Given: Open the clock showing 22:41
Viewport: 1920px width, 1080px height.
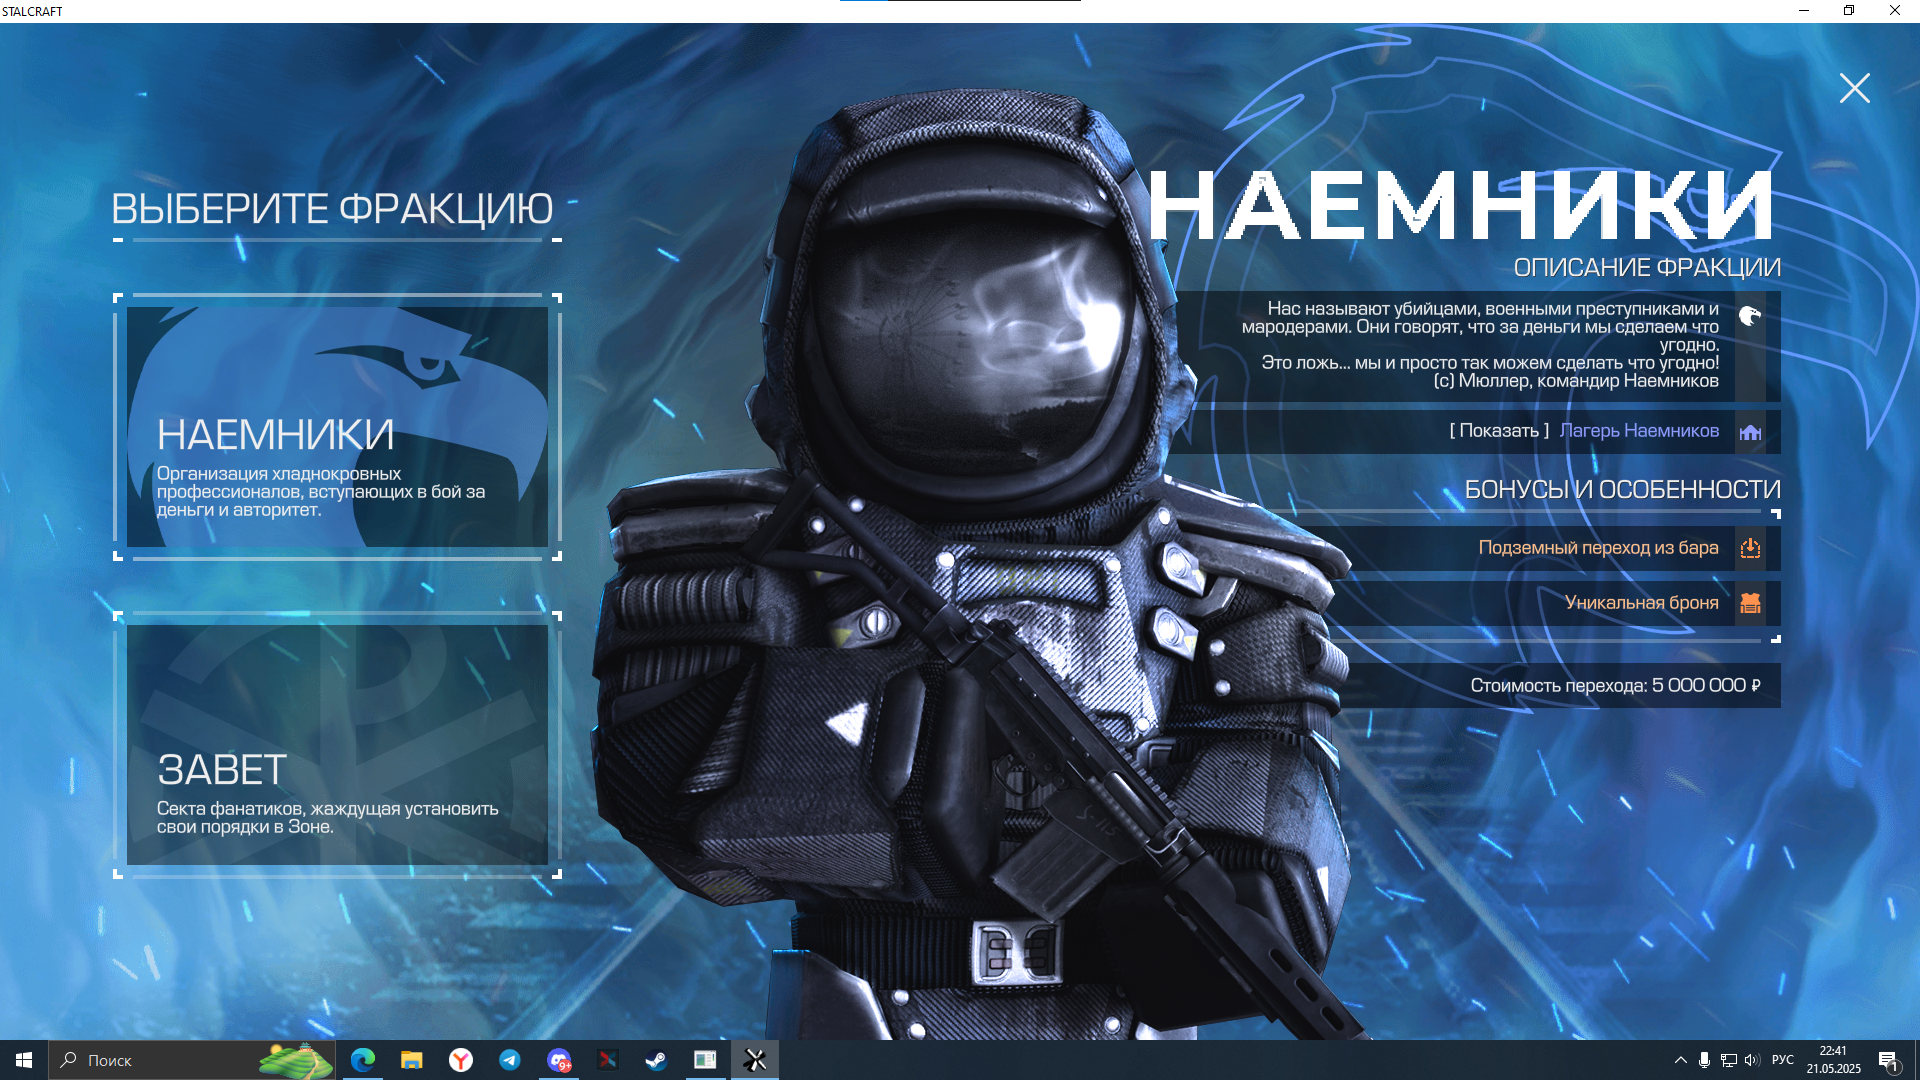Looking at the screenshot, I should (1833, 1060).
